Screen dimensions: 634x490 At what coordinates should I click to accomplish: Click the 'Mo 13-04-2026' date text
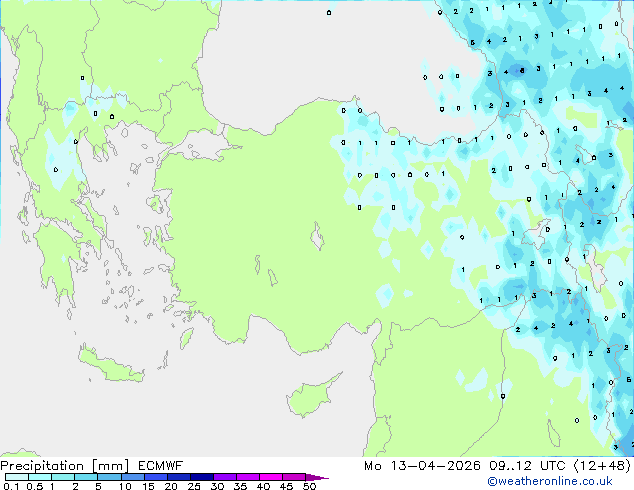(x=422, y=466)
